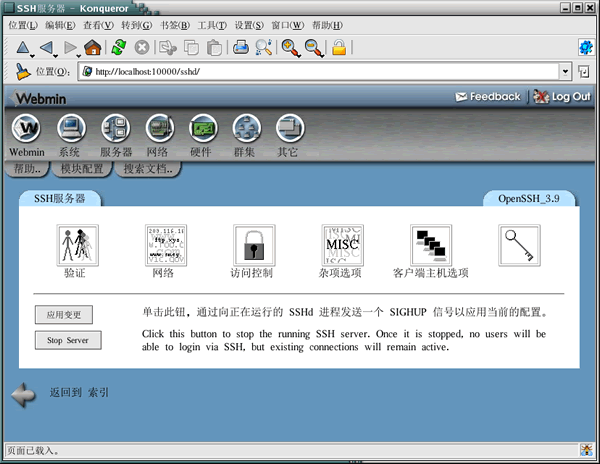The height and width of the screenshot is (464, 600).
Task: Open the 其它 (Others) category icon
Action: pyautogui.click(x=290, y=128)
